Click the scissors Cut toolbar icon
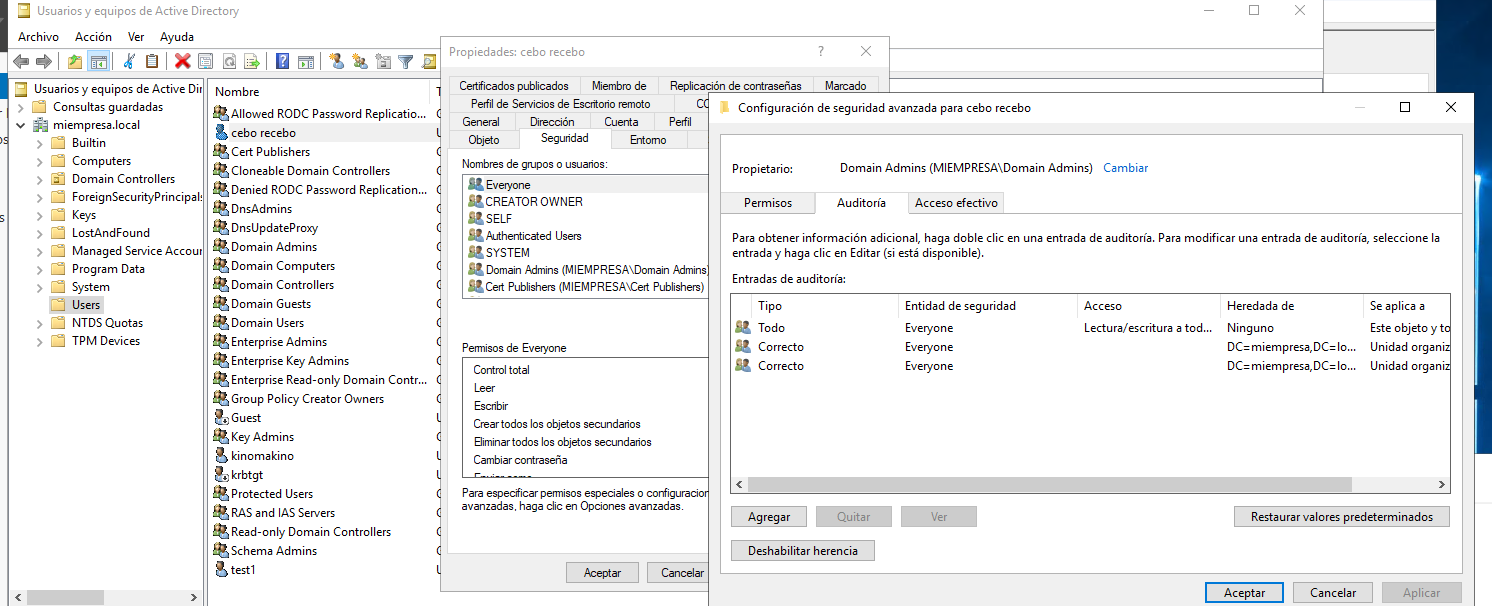The width and height of the screenshot is (1492, 606). tap(129, 61)
